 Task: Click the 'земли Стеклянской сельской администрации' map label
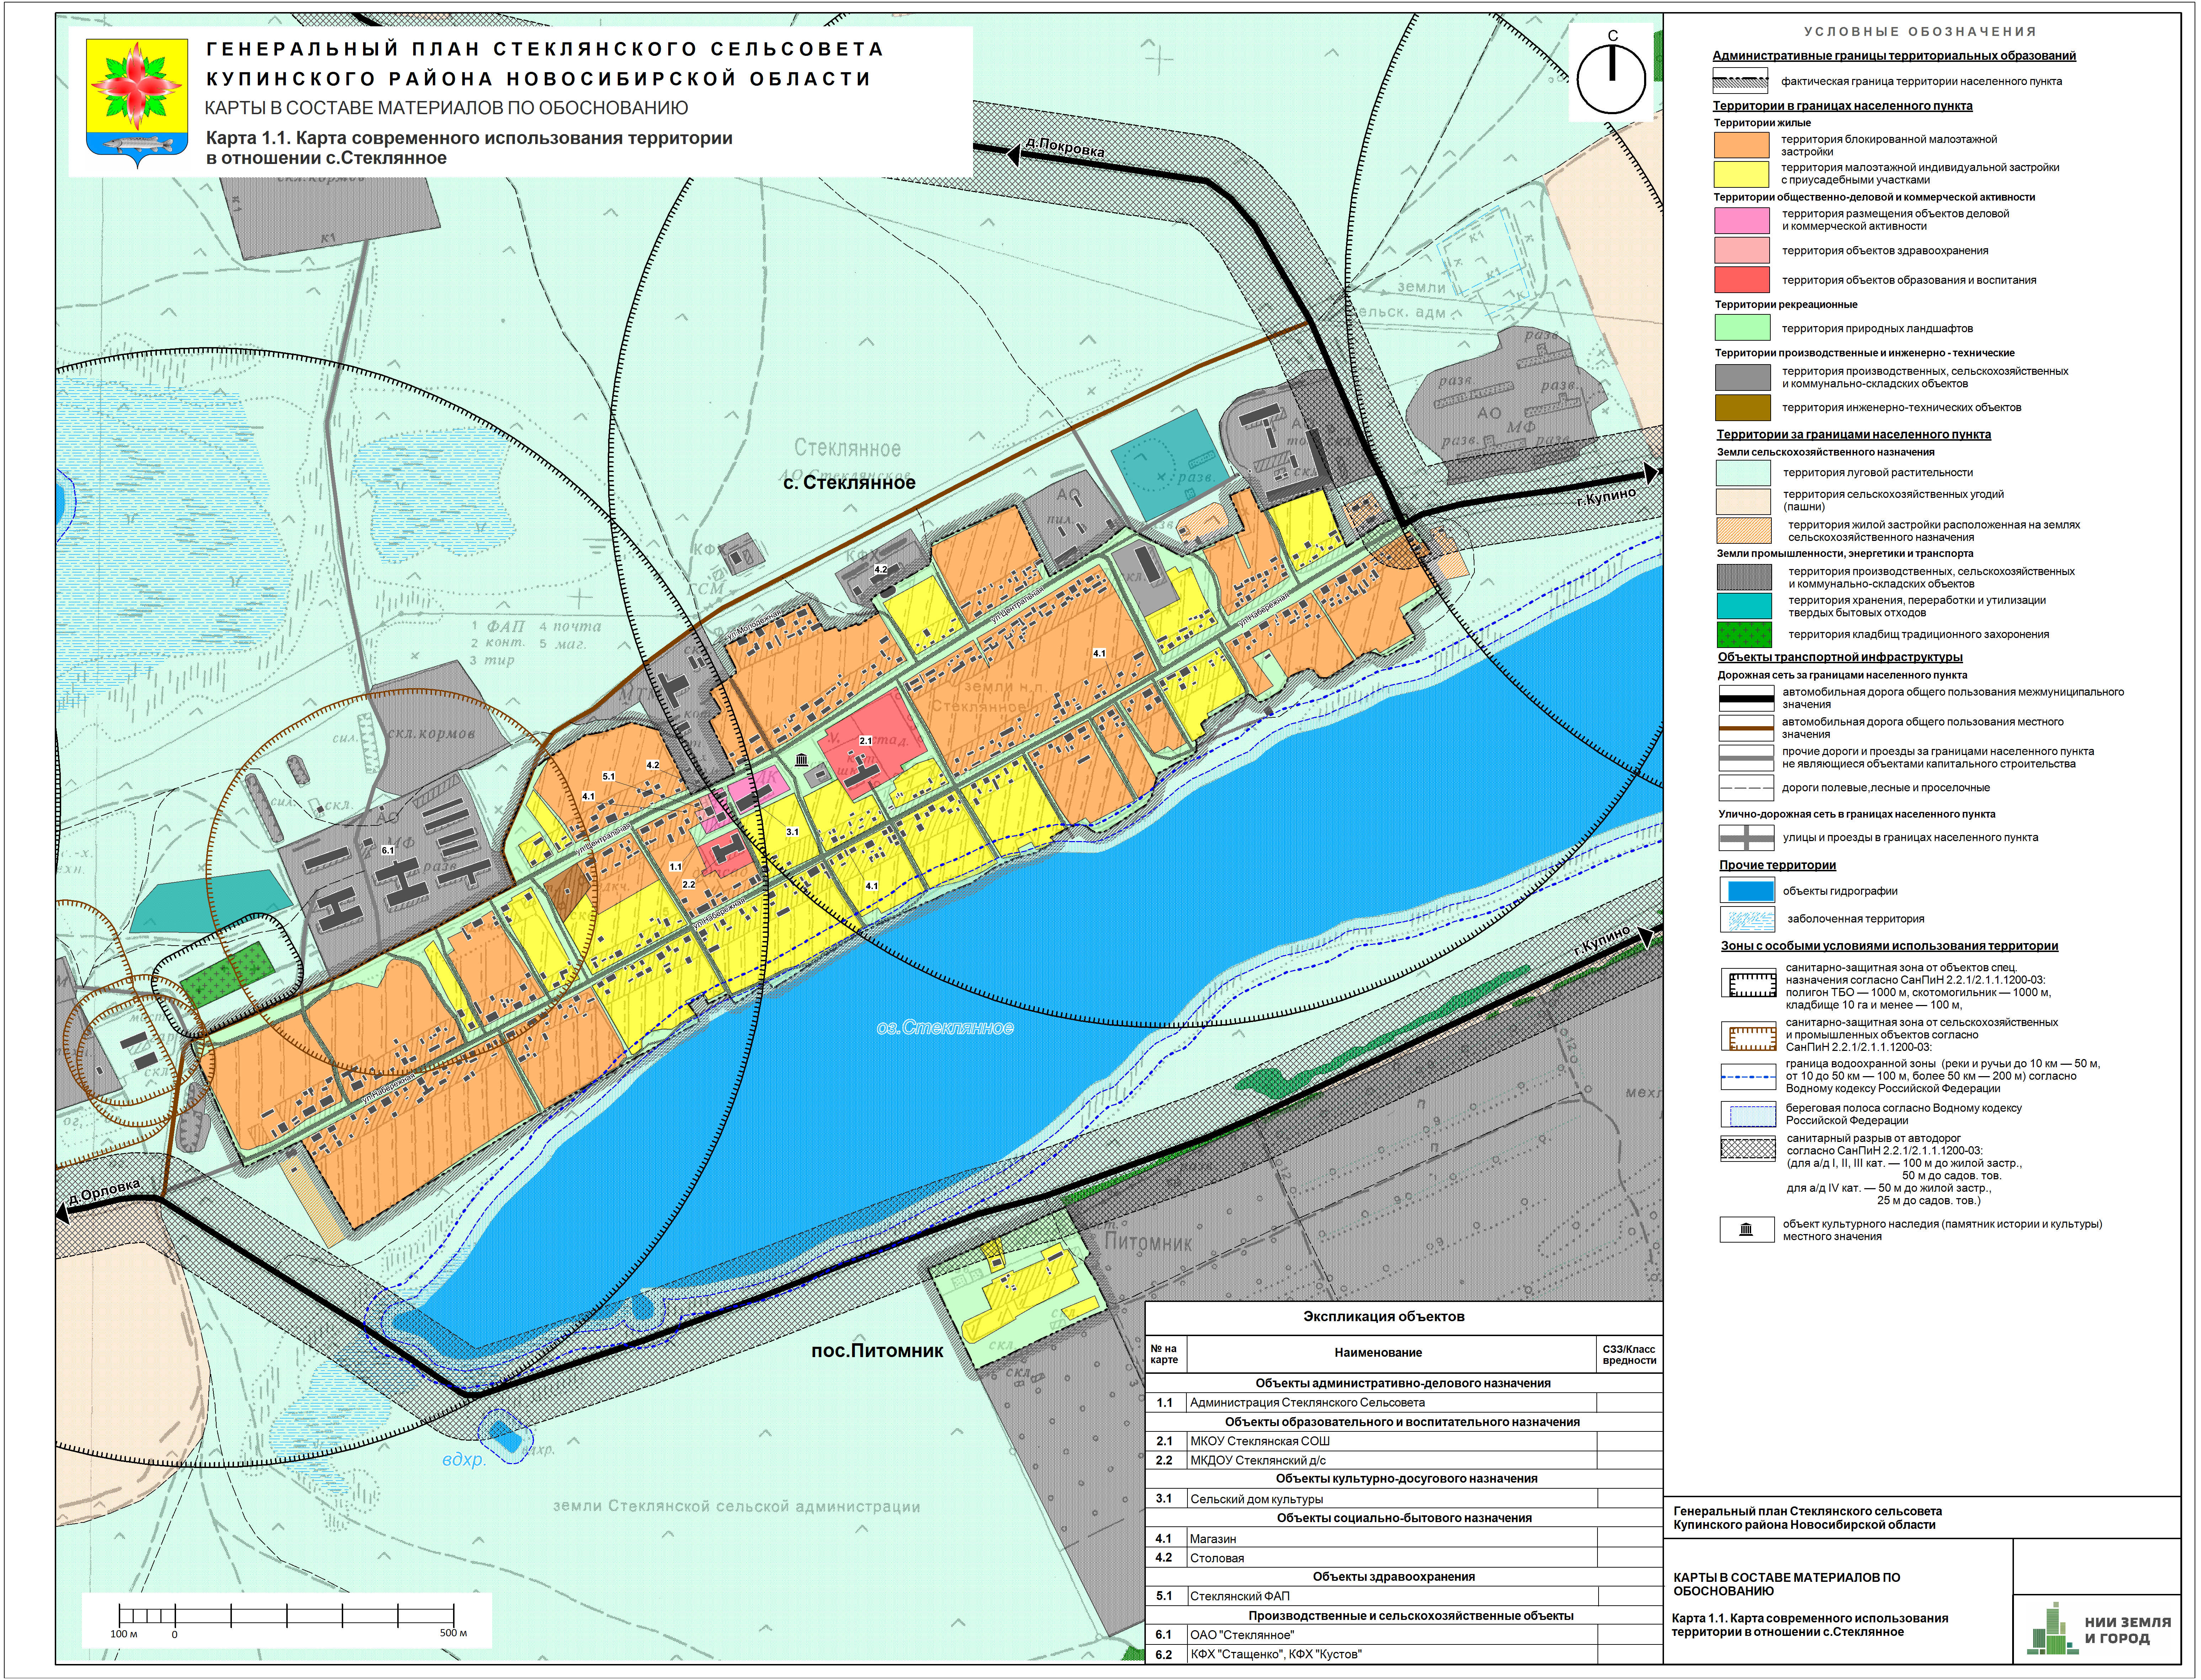736,1506
